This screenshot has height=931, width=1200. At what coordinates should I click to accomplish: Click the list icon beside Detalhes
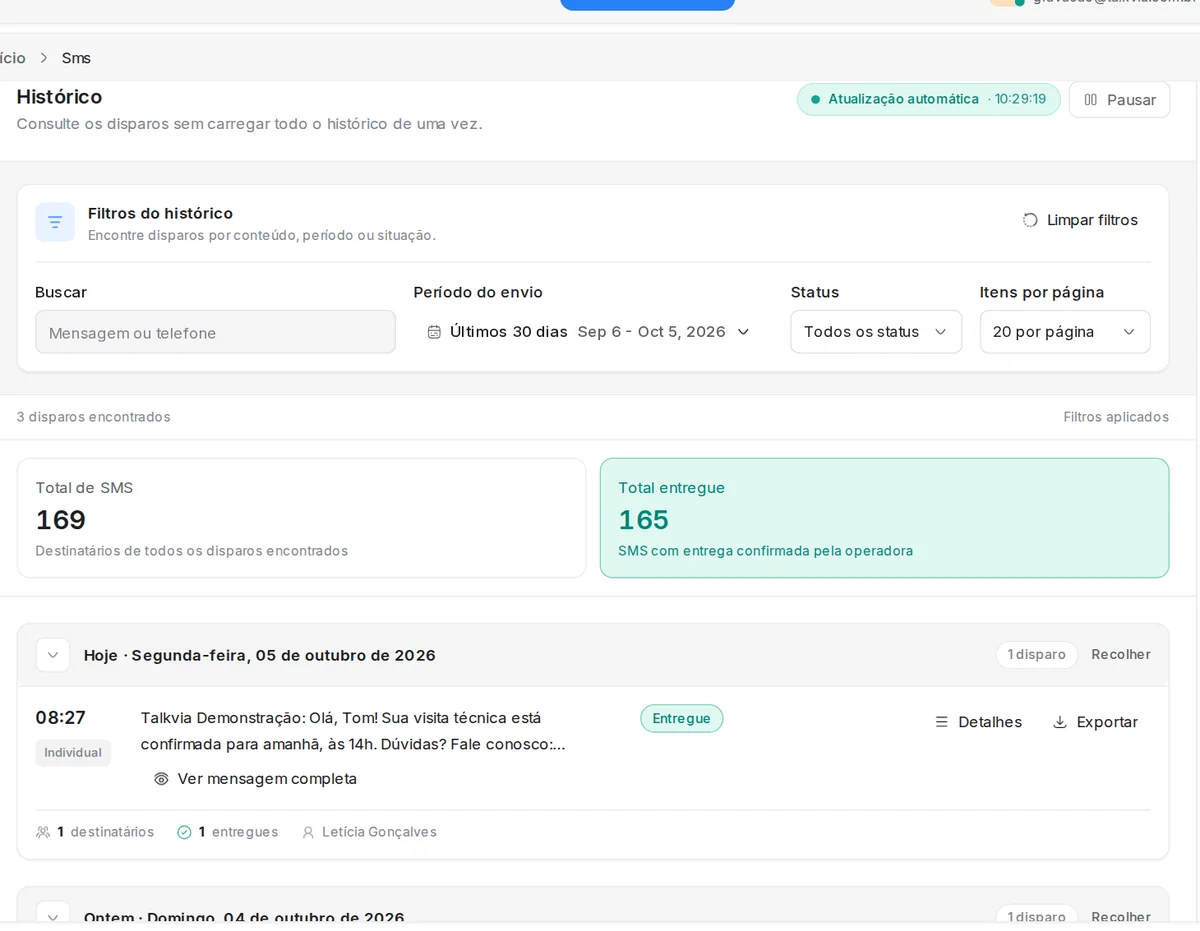[941, 722]
